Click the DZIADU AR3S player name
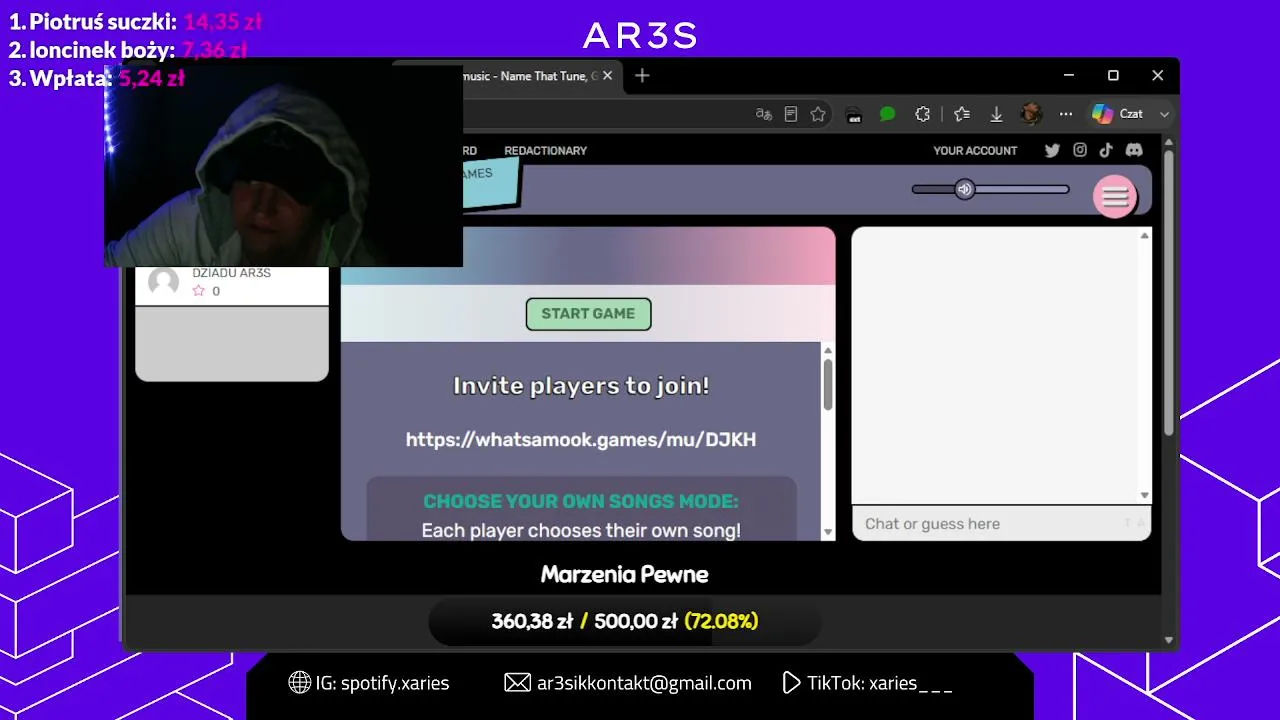 [231, 273]
